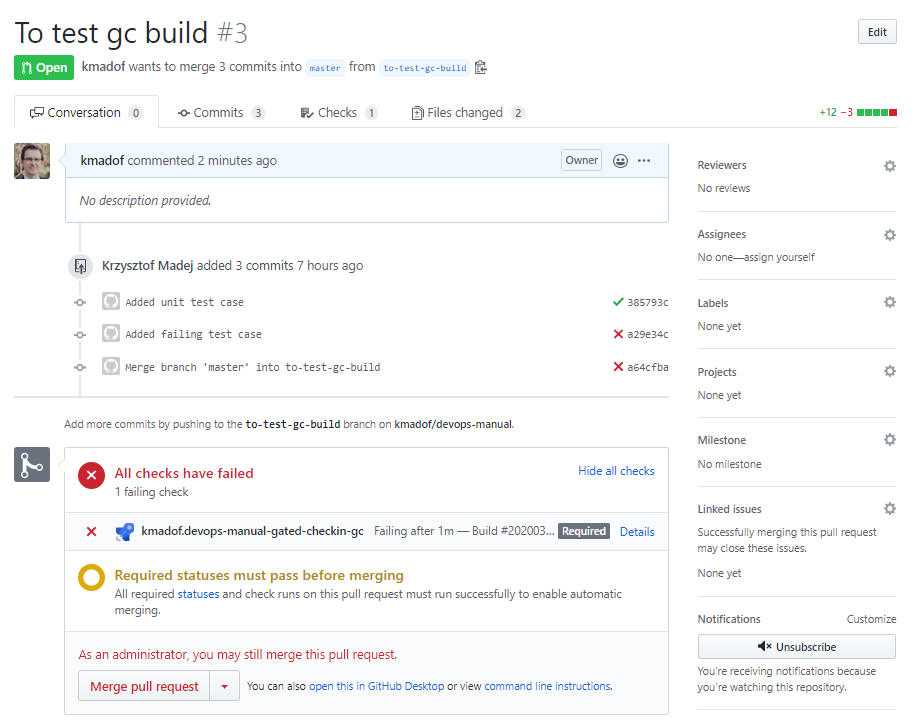The width and height of the screenshot is (921, 721).
Task: Click the avatar next to the Merge branch commit
Action: [x=111, y=366]
